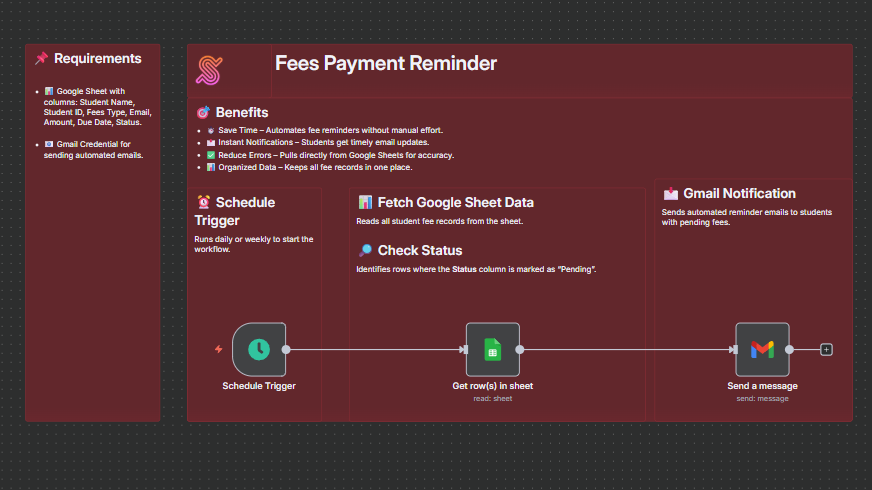Click the target icon next to Benefits
This screenshot has height=490, width=872.
point(203,112)
